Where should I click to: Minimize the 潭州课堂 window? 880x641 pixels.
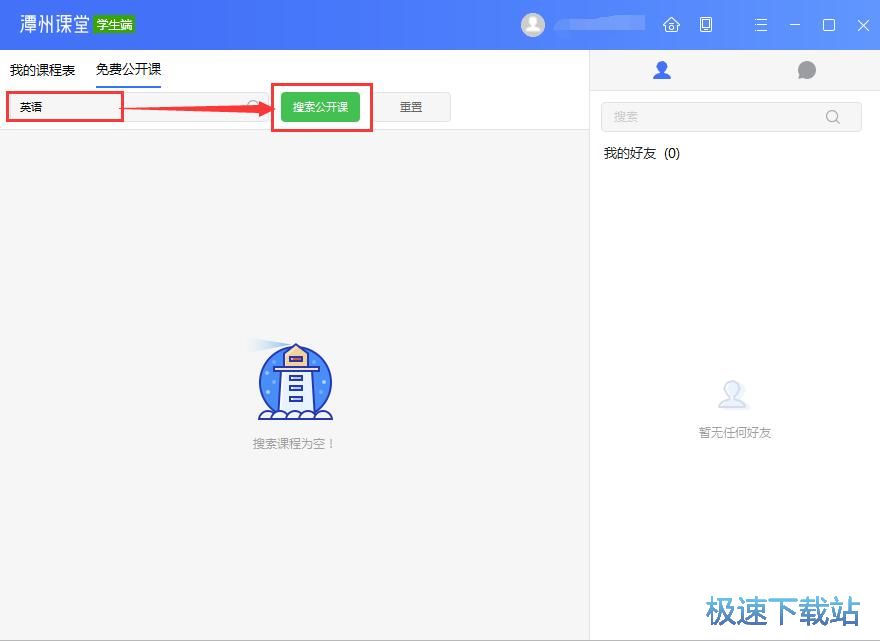[x=795, y=25]
